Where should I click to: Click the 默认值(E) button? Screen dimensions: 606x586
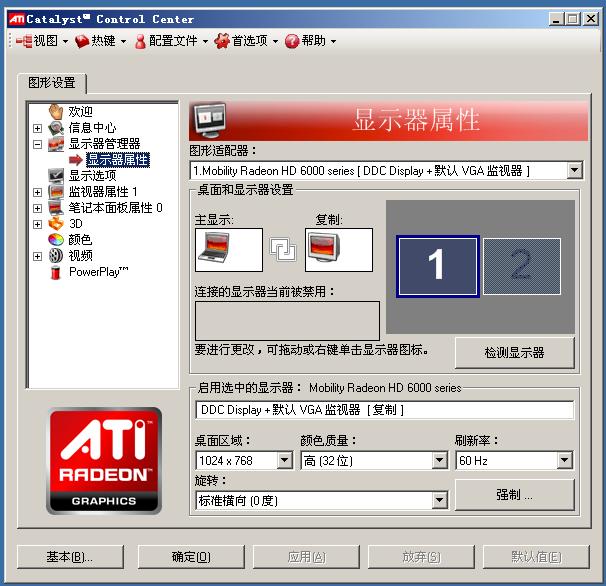coord(536,557)
